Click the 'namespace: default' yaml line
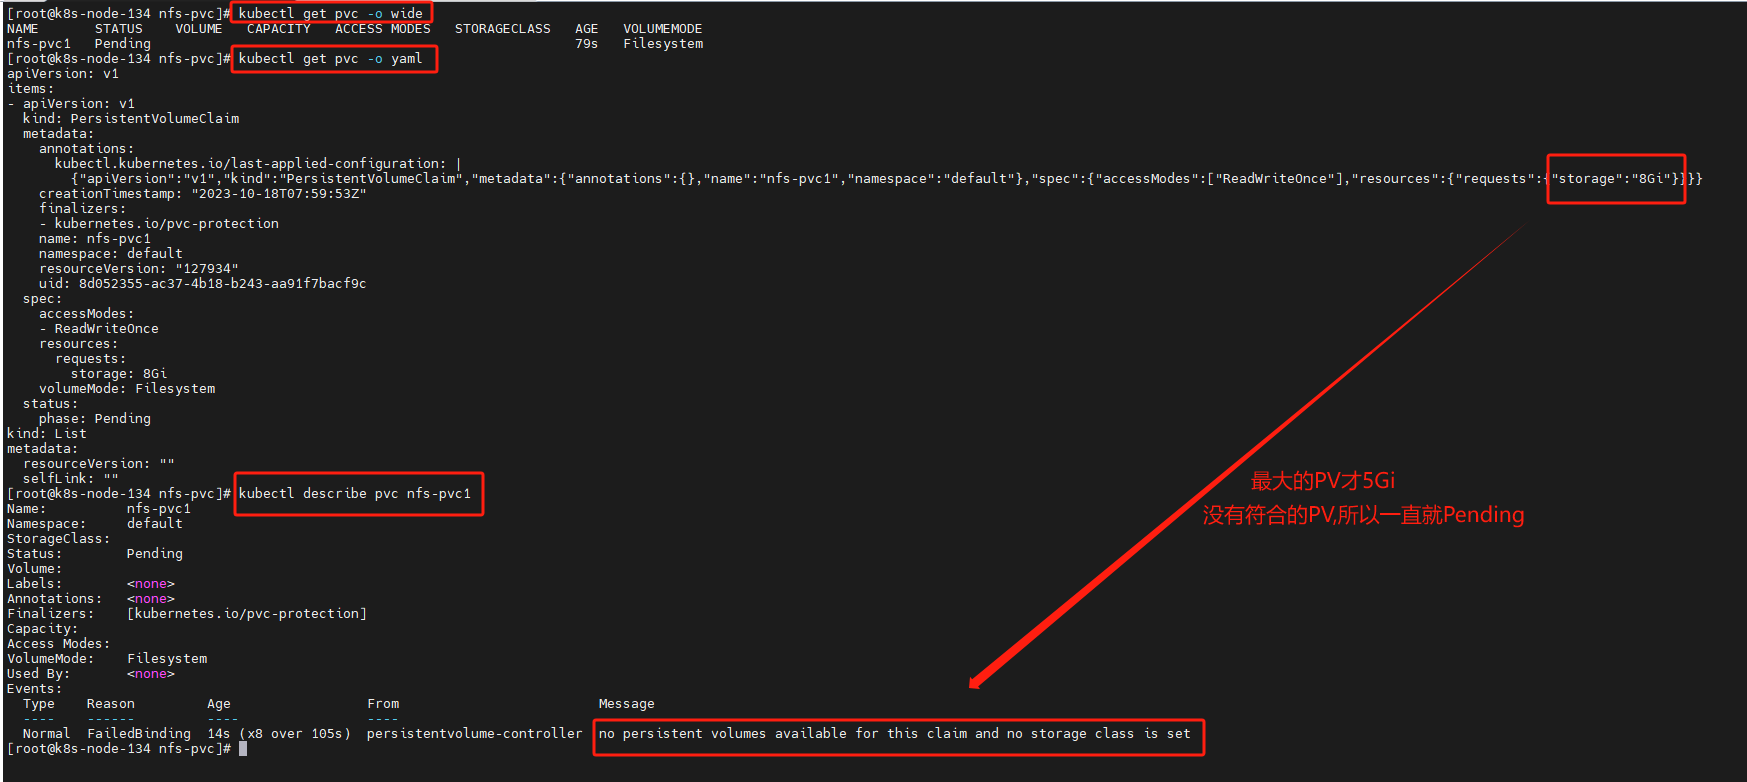Screen dimensions: 1747x782 coord(111,253)
